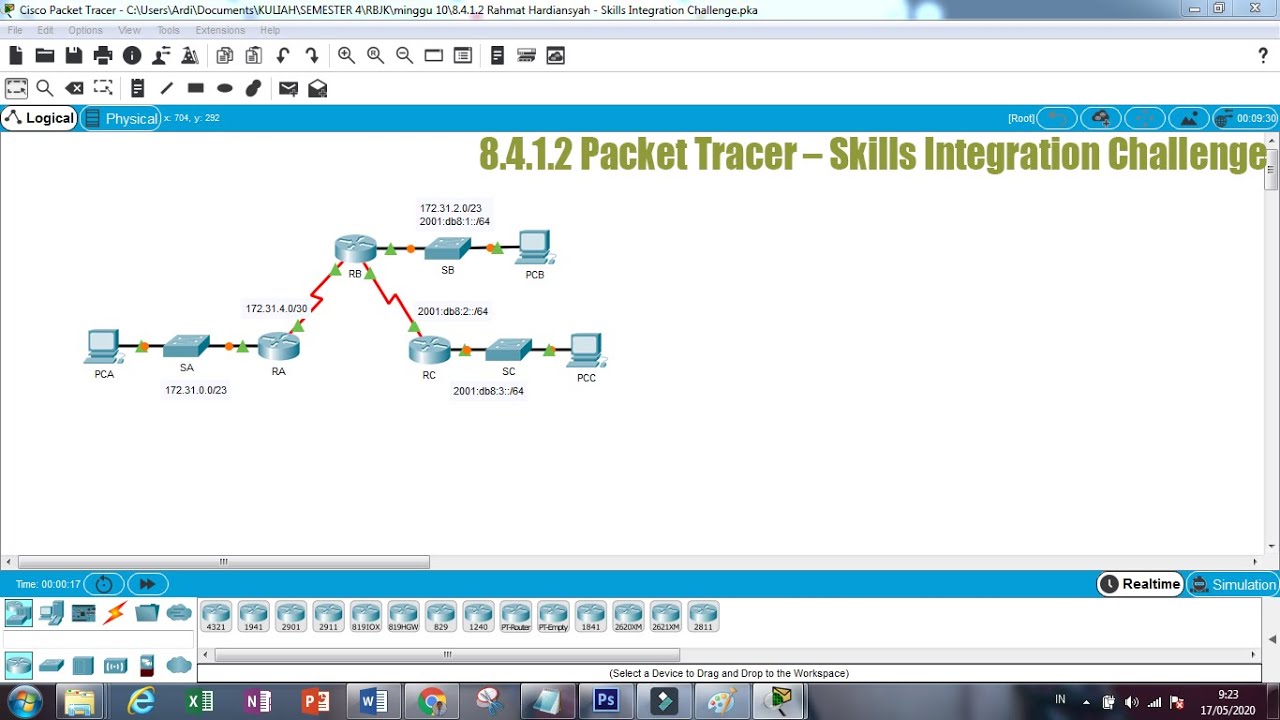
Task: Redo action with redo arrow
Action: (312, 56)
